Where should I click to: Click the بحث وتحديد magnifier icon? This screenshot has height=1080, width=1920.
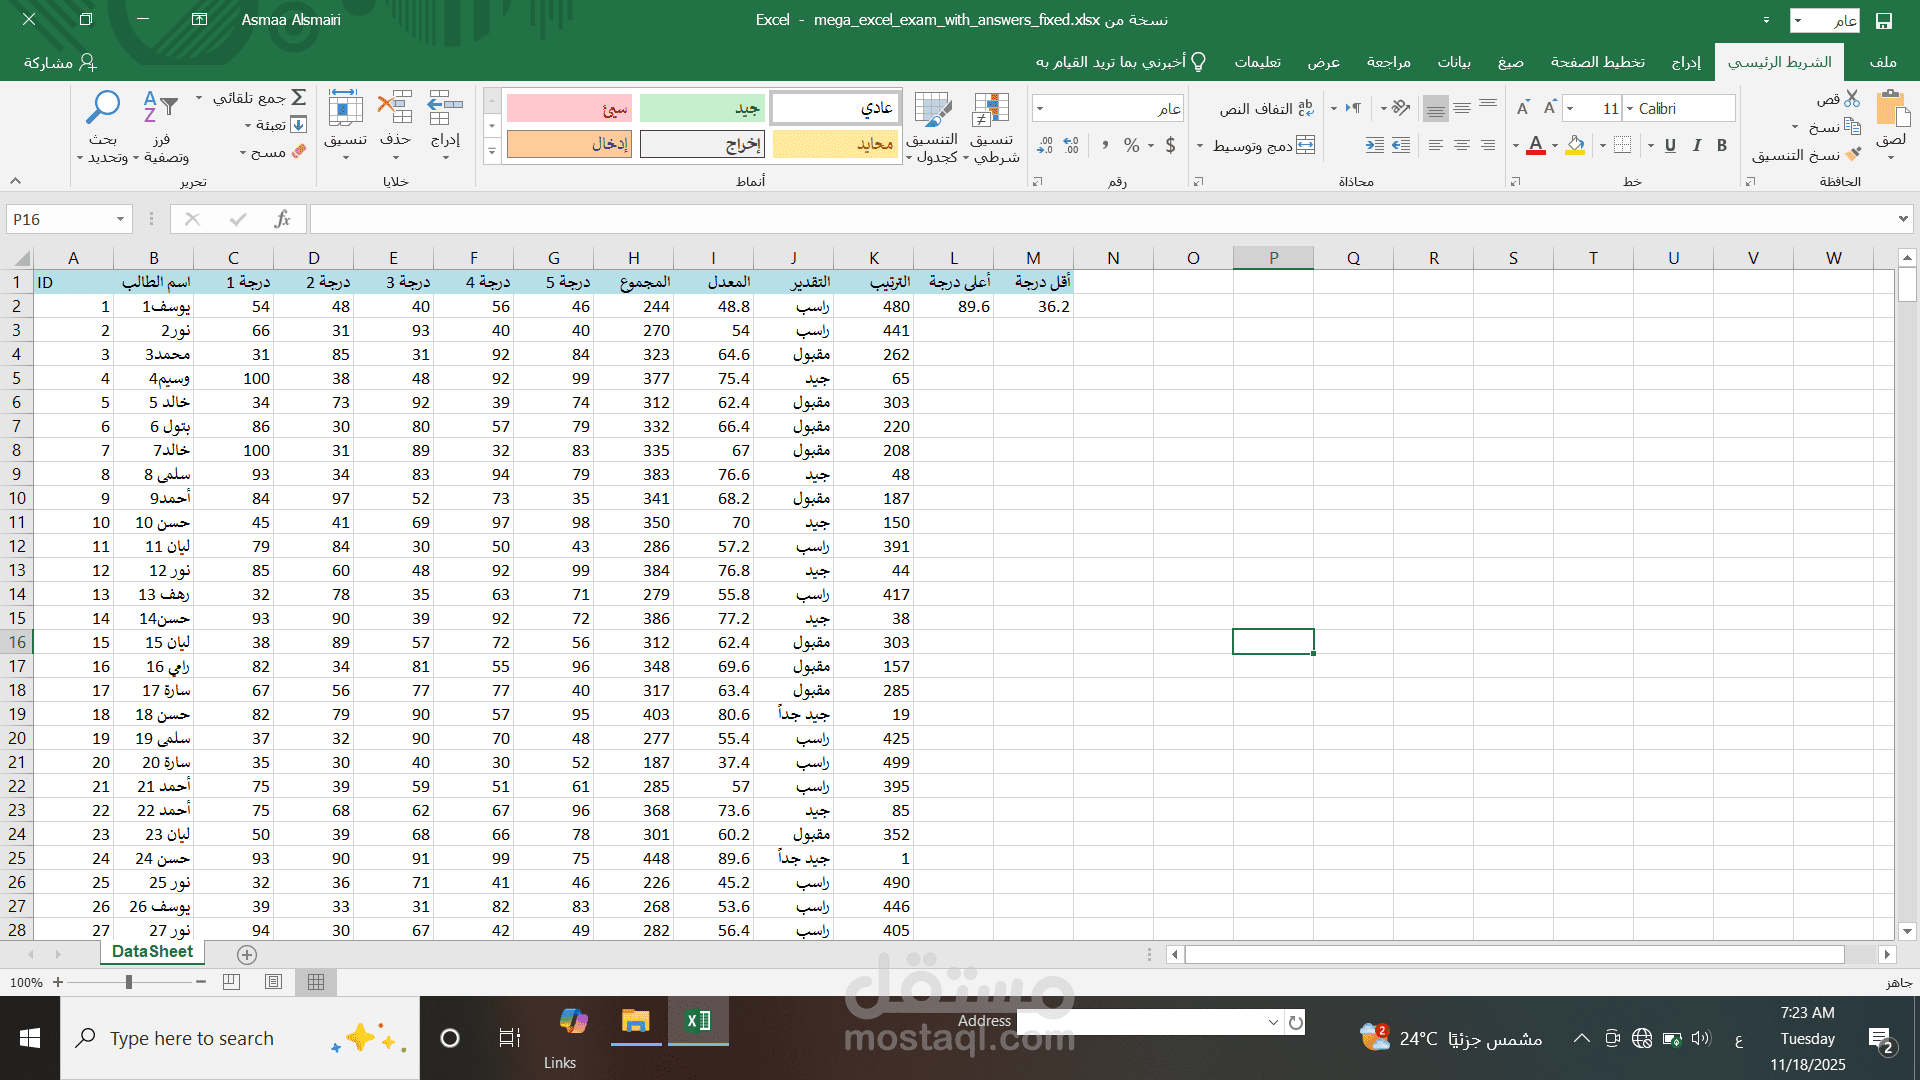(103, 107)
